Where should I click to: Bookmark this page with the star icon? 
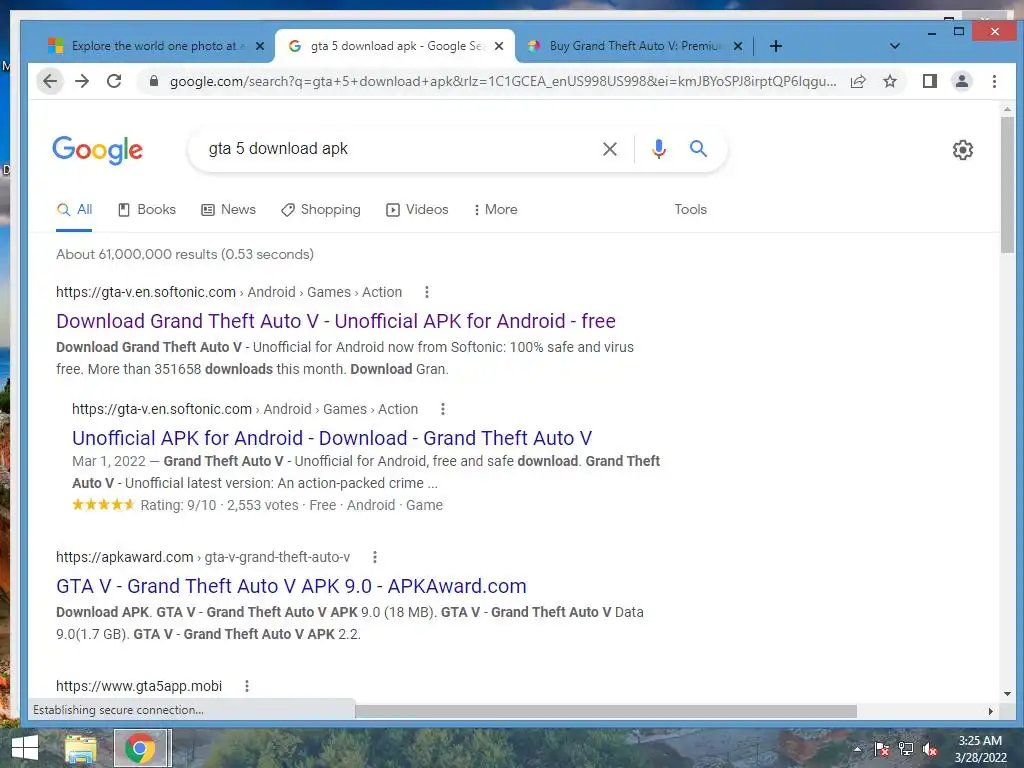point(889,81)
